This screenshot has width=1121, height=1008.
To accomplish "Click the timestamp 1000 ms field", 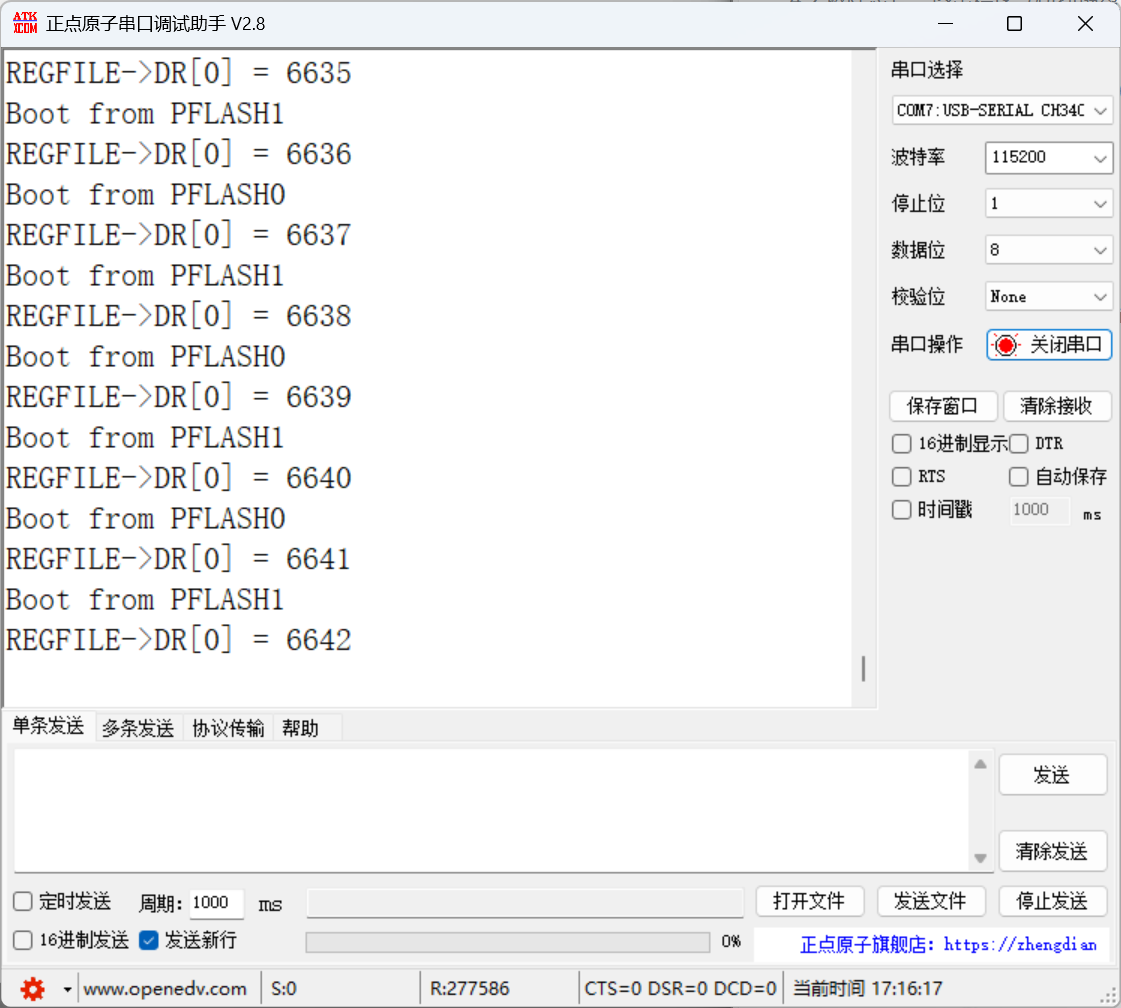I will [x=1039, y=510].
